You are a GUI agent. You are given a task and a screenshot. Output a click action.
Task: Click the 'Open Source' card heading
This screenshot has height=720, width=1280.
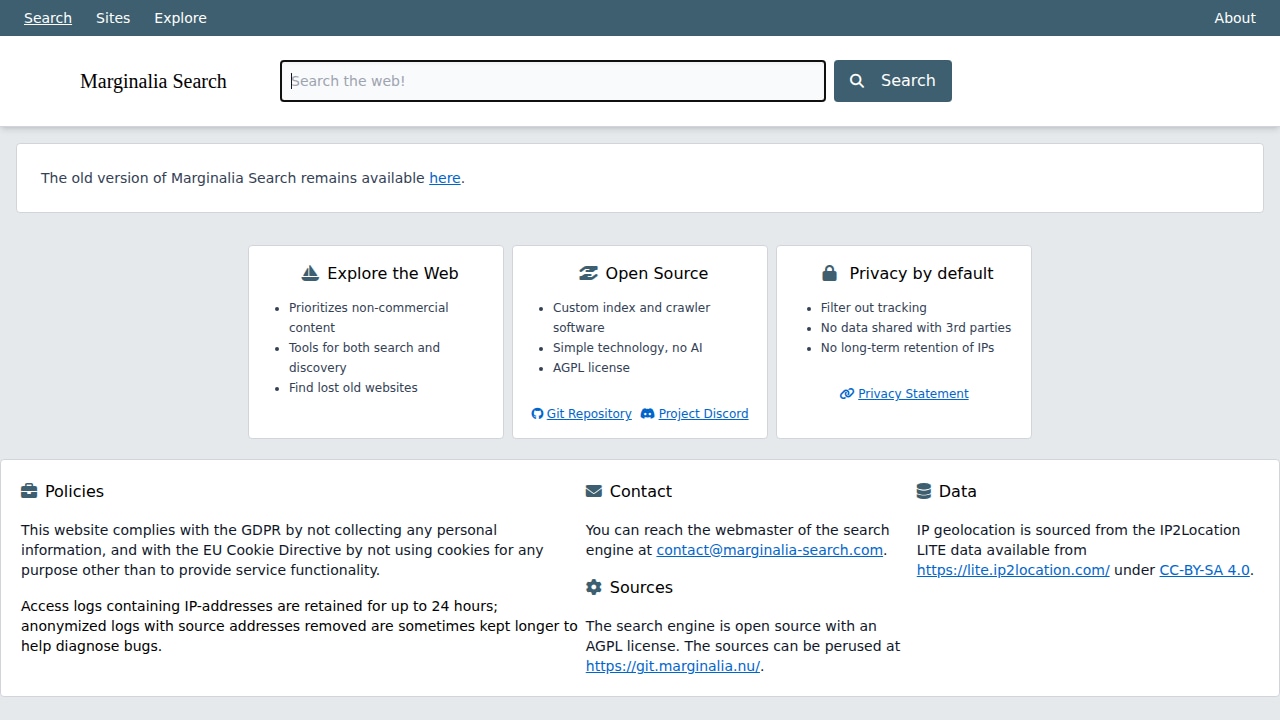tap(656, 273)
